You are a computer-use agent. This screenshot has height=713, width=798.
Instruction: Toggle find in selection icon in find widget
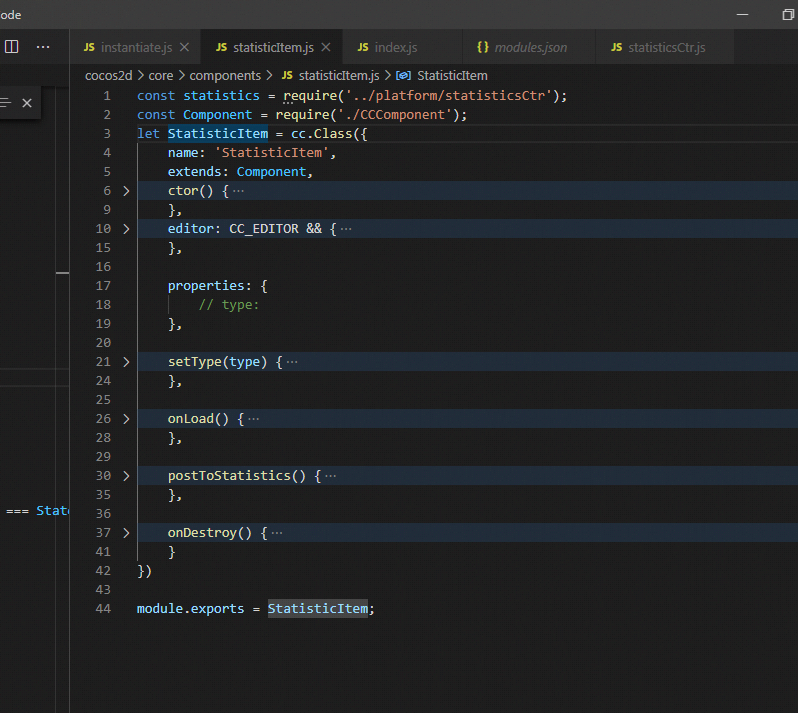[6, 103]
